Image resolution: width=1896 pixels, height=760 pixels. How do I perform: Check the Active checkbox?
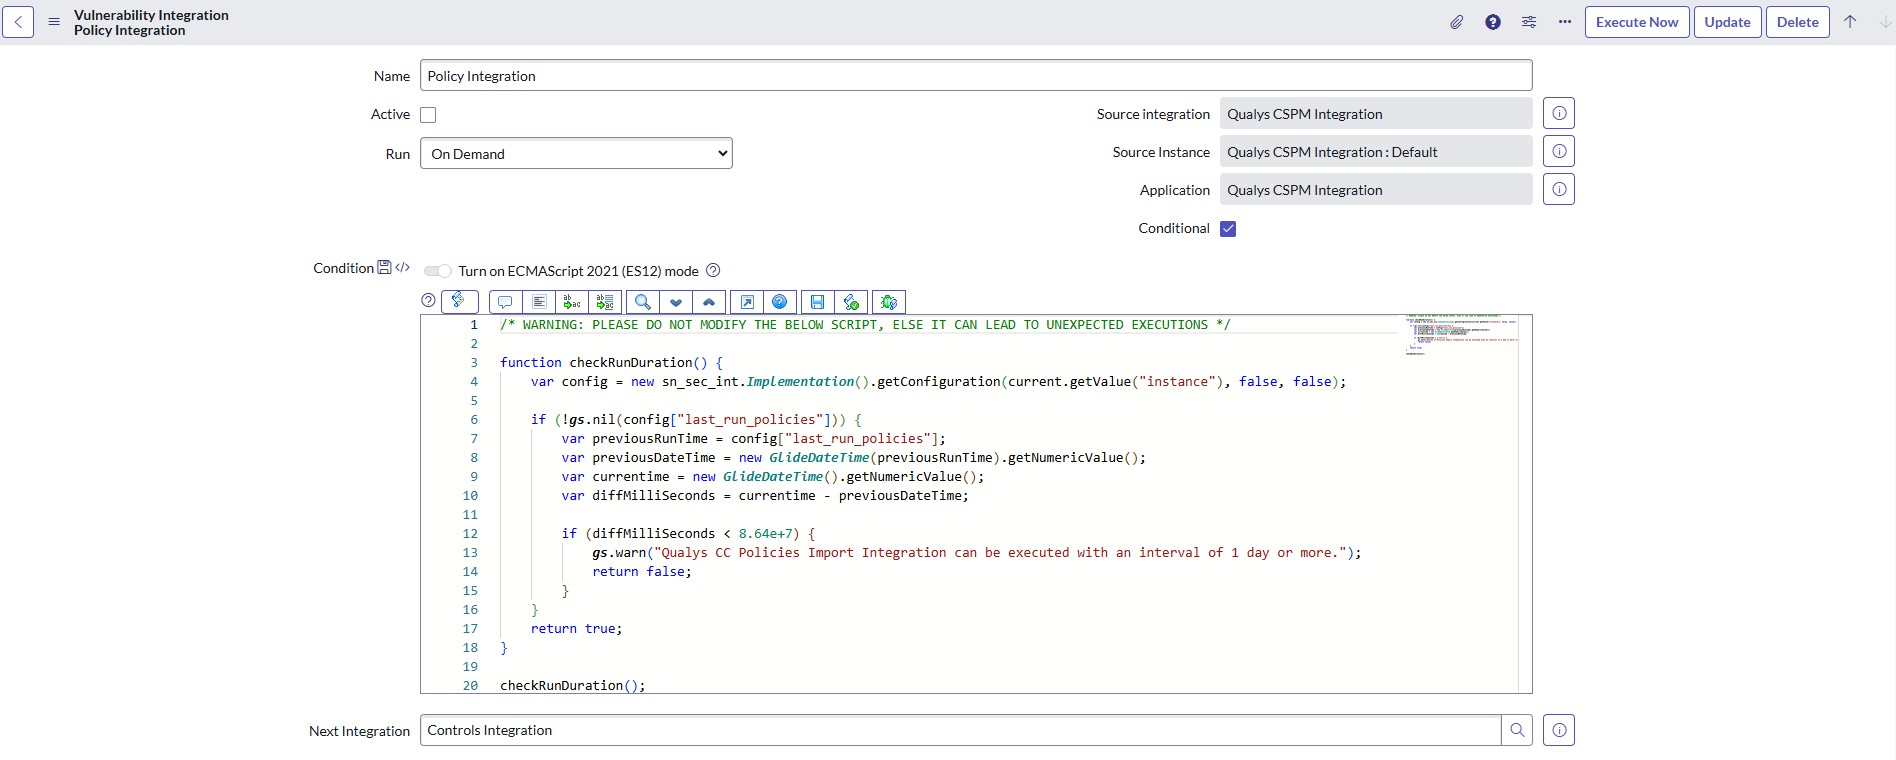tap(428, 115)
